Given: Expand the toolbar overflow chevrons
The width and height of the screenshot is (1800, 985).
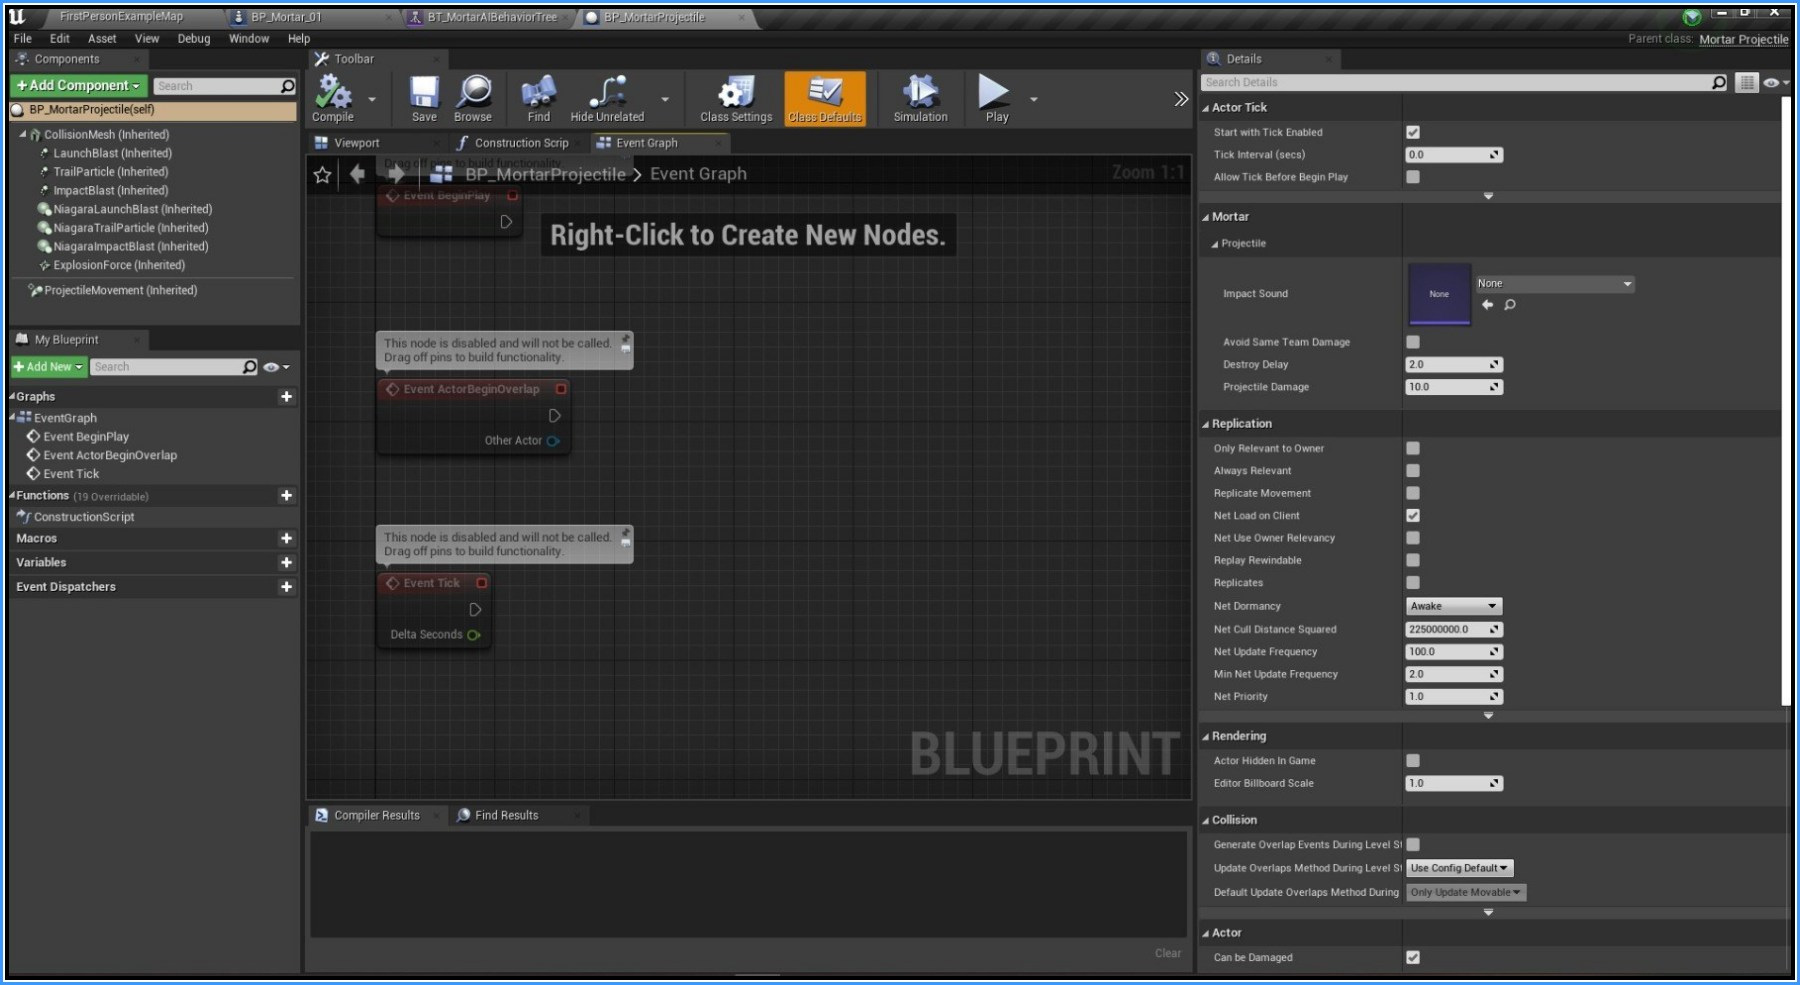Looking at the screenshot, I should click(1181, 99).
